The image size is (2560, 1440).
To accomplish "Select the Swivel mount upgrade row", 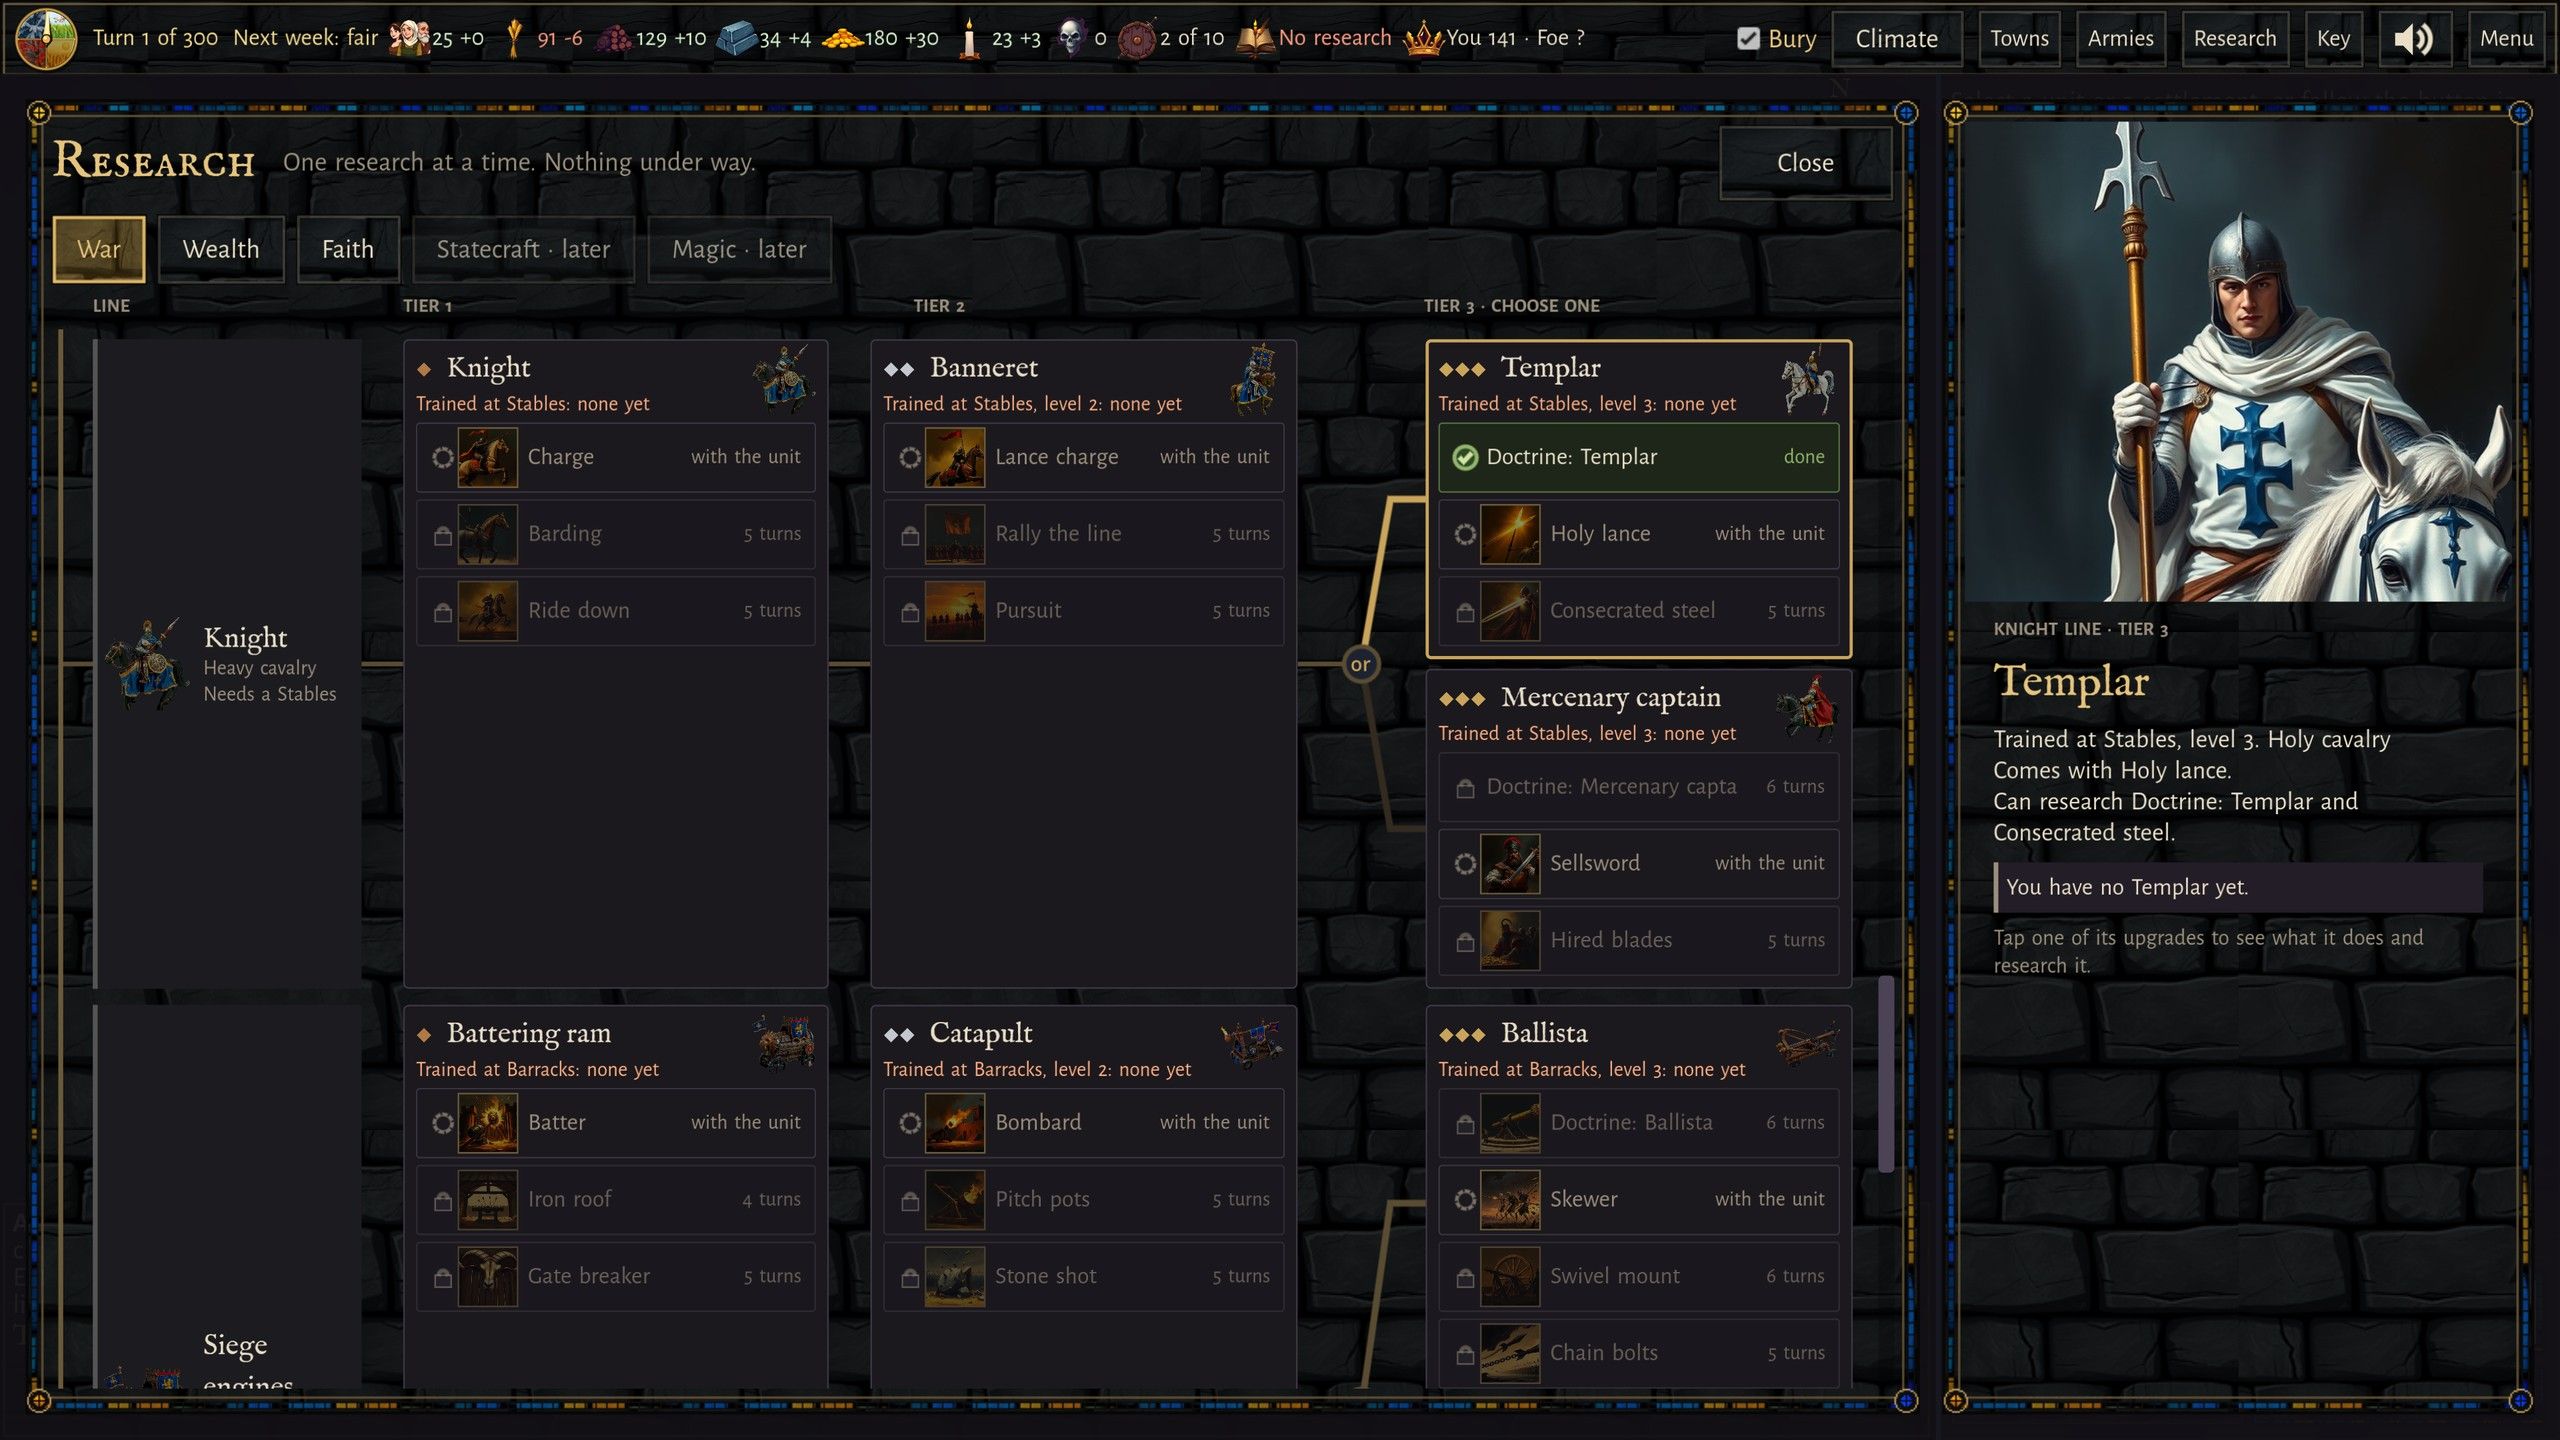I will (x=1638, y=1276).
